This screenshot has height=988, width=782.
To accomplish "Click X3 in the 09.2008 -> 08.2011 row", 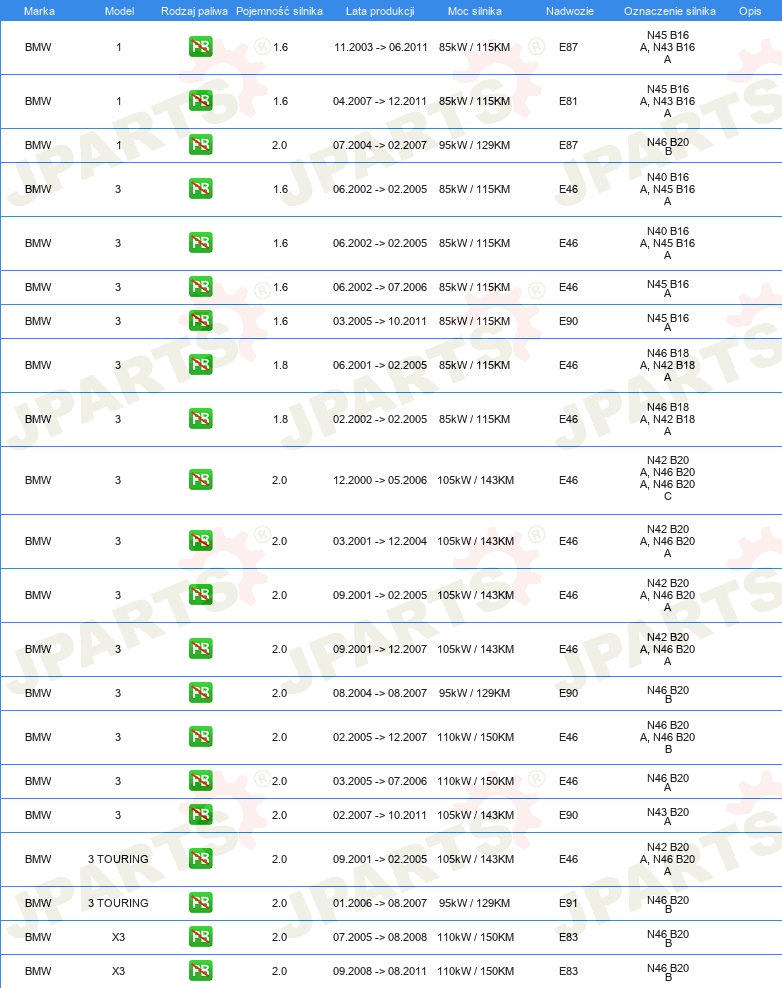I will 118,972.
